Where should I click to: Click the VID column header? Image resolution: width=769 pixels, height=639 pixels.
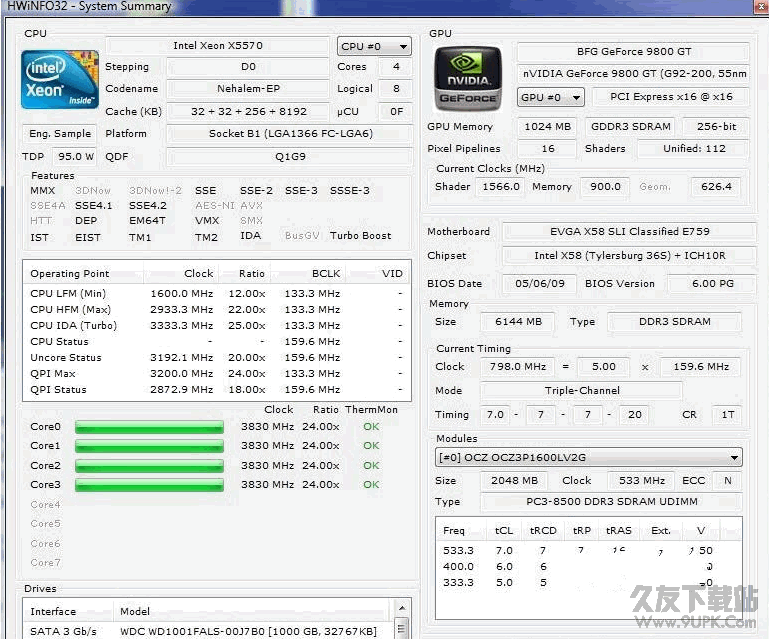[x=378, y=274]
